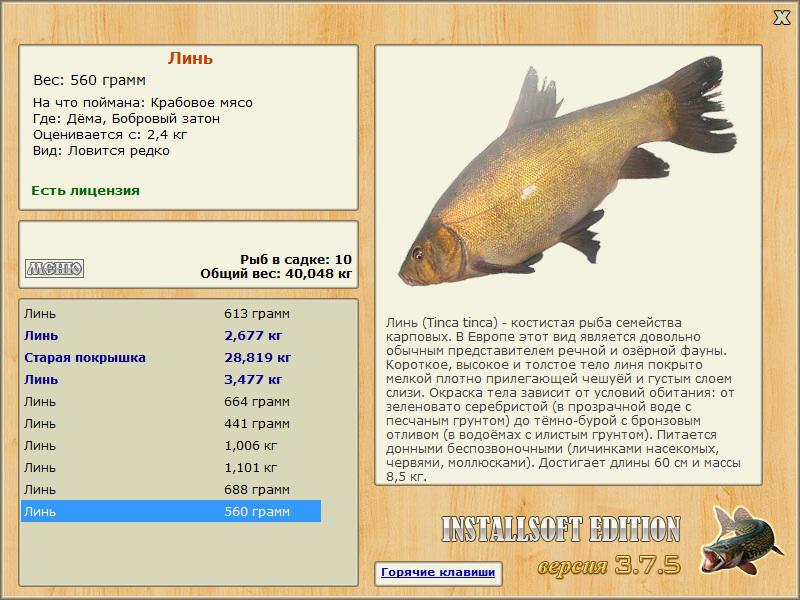
Task: Close the fish info window with X
Action: tap(781, 17)
